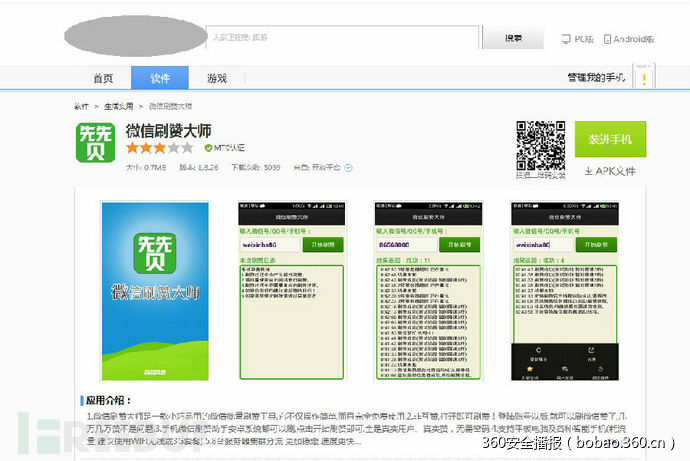Click the green 装进手机 install button
The width and height of the screenshot is (690, 461).
pos(610,140)
